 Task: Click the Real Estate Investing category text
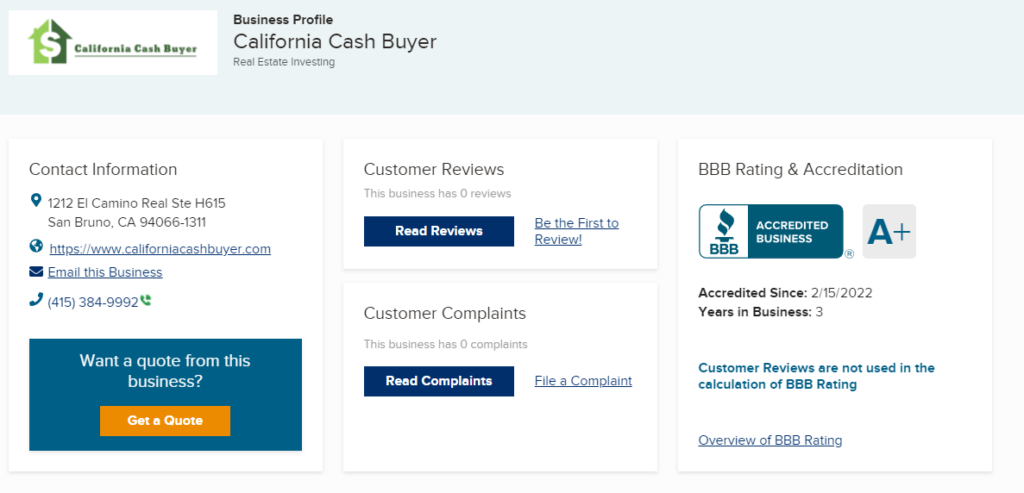click(284, 63)
